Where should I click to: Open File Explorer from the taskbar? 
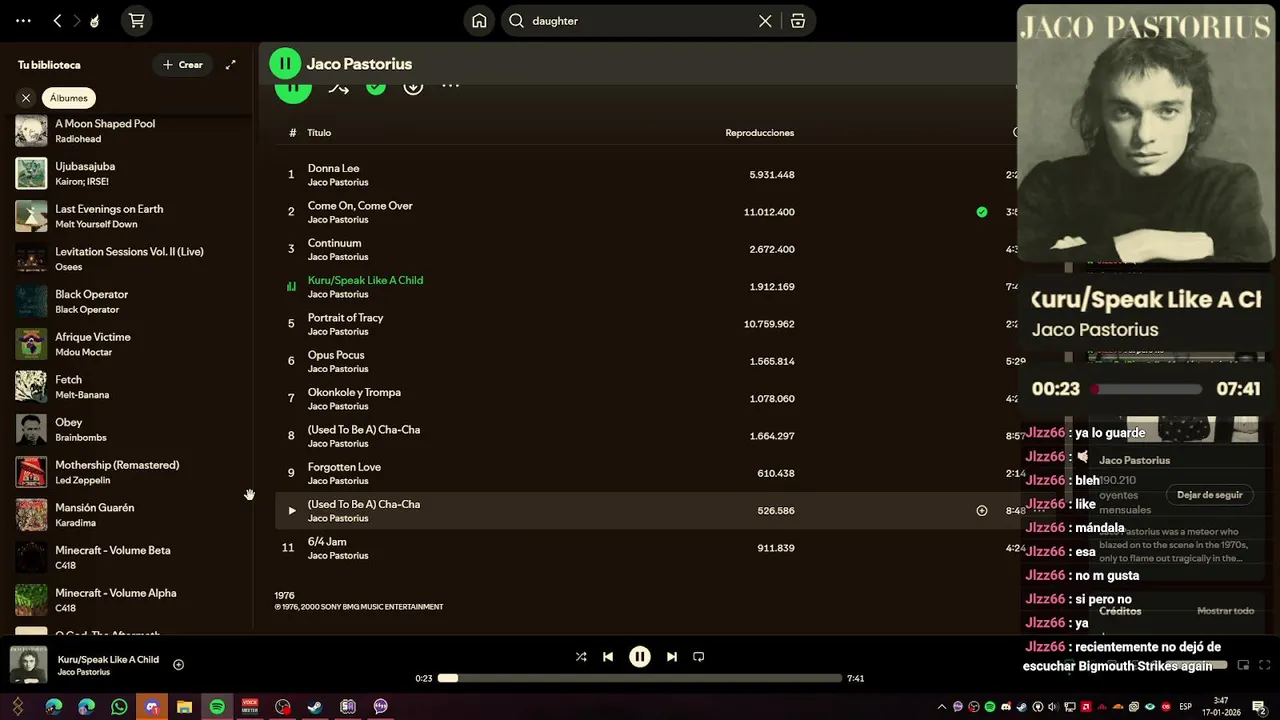click(184, 707)
